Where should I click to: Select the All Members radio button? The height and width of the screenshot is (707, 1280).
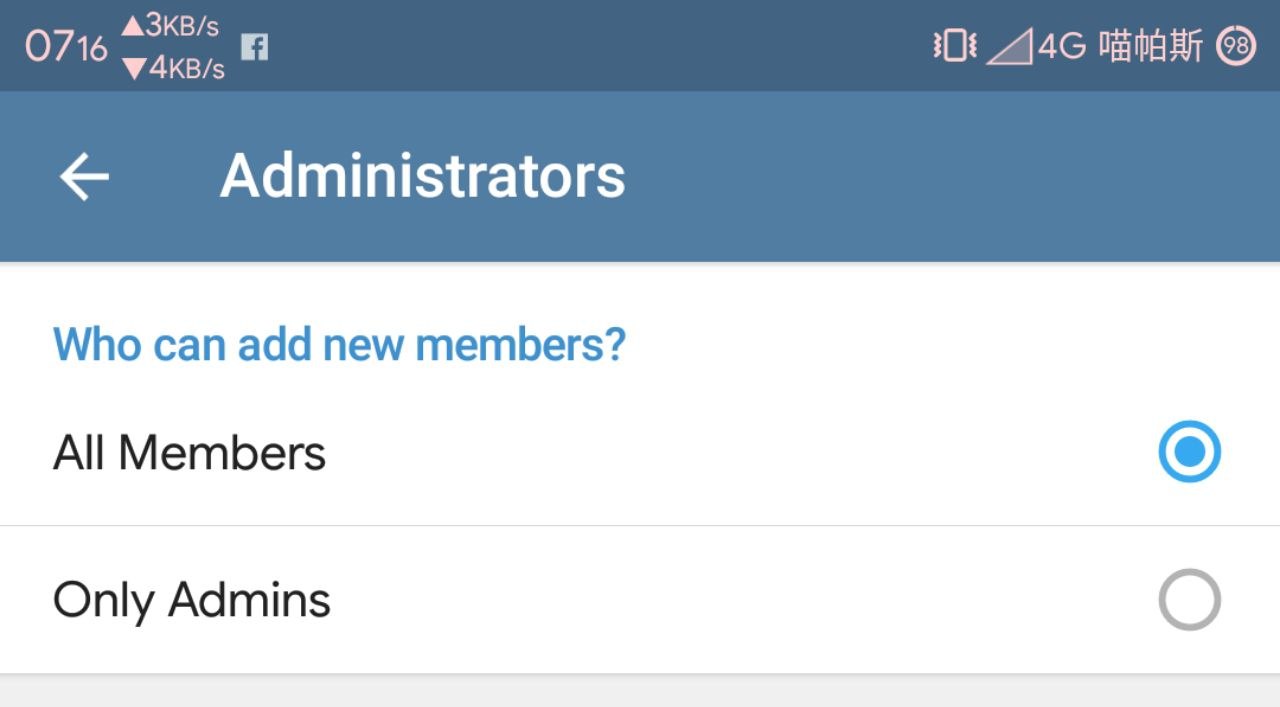[1189, 452]
